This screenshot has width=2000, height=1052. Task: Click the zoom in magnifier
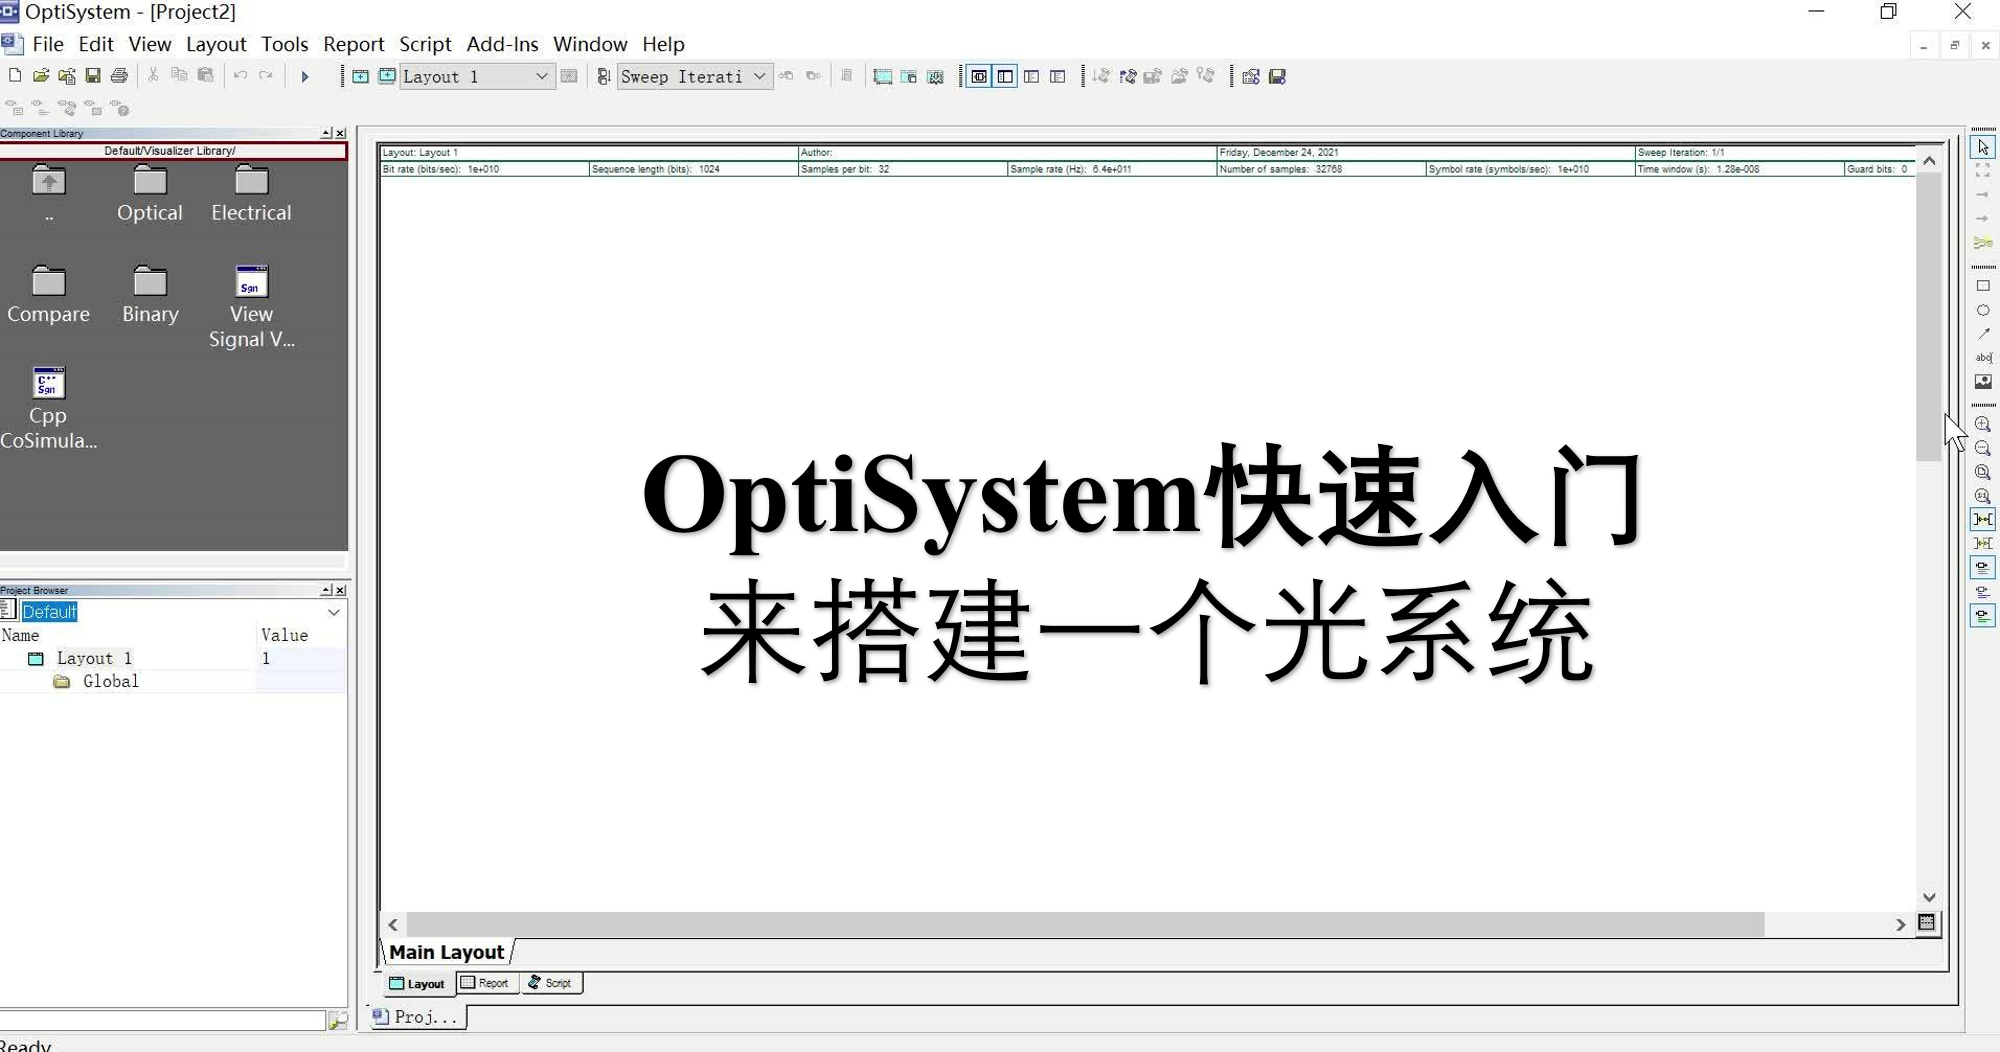click(x=1983, y=424)
